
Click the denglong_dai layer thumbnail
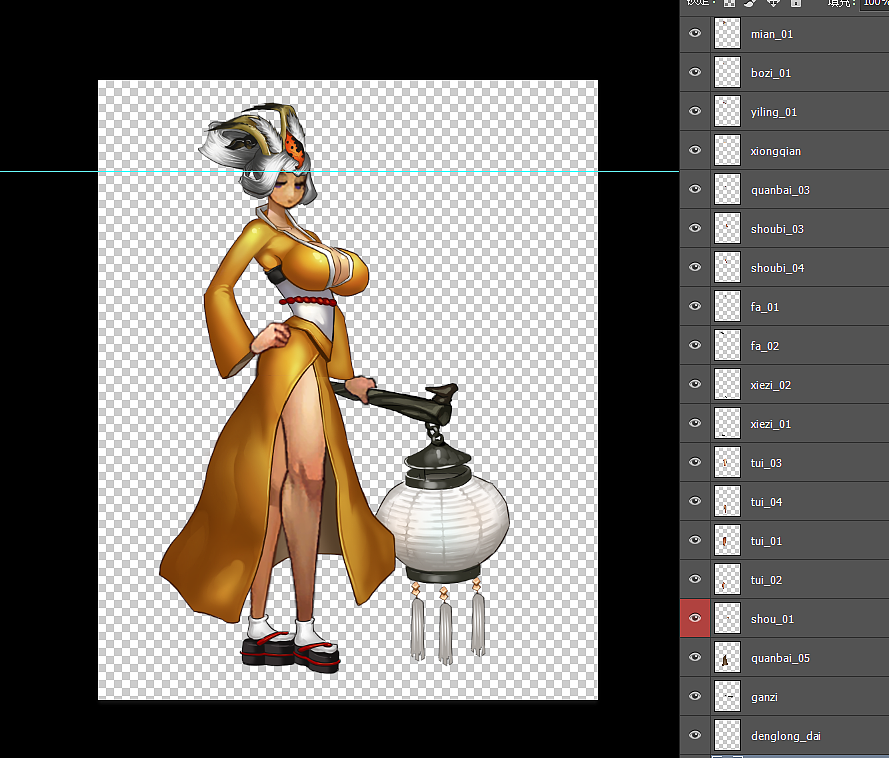point(727,736)
